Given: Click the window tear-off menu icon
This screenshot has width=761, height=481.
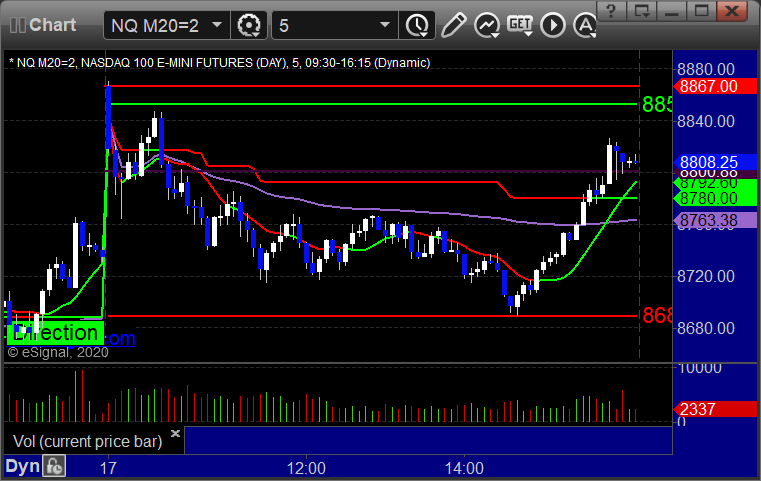Looking at the screenshot, I should tap(642, 11).
